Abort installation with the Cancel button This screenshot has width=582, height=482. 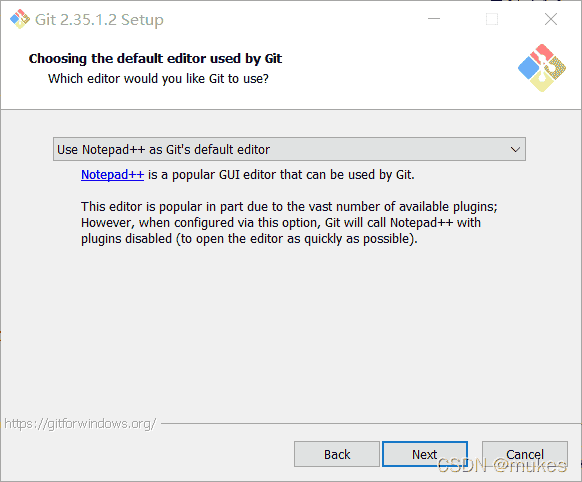[x=525, y=454]
